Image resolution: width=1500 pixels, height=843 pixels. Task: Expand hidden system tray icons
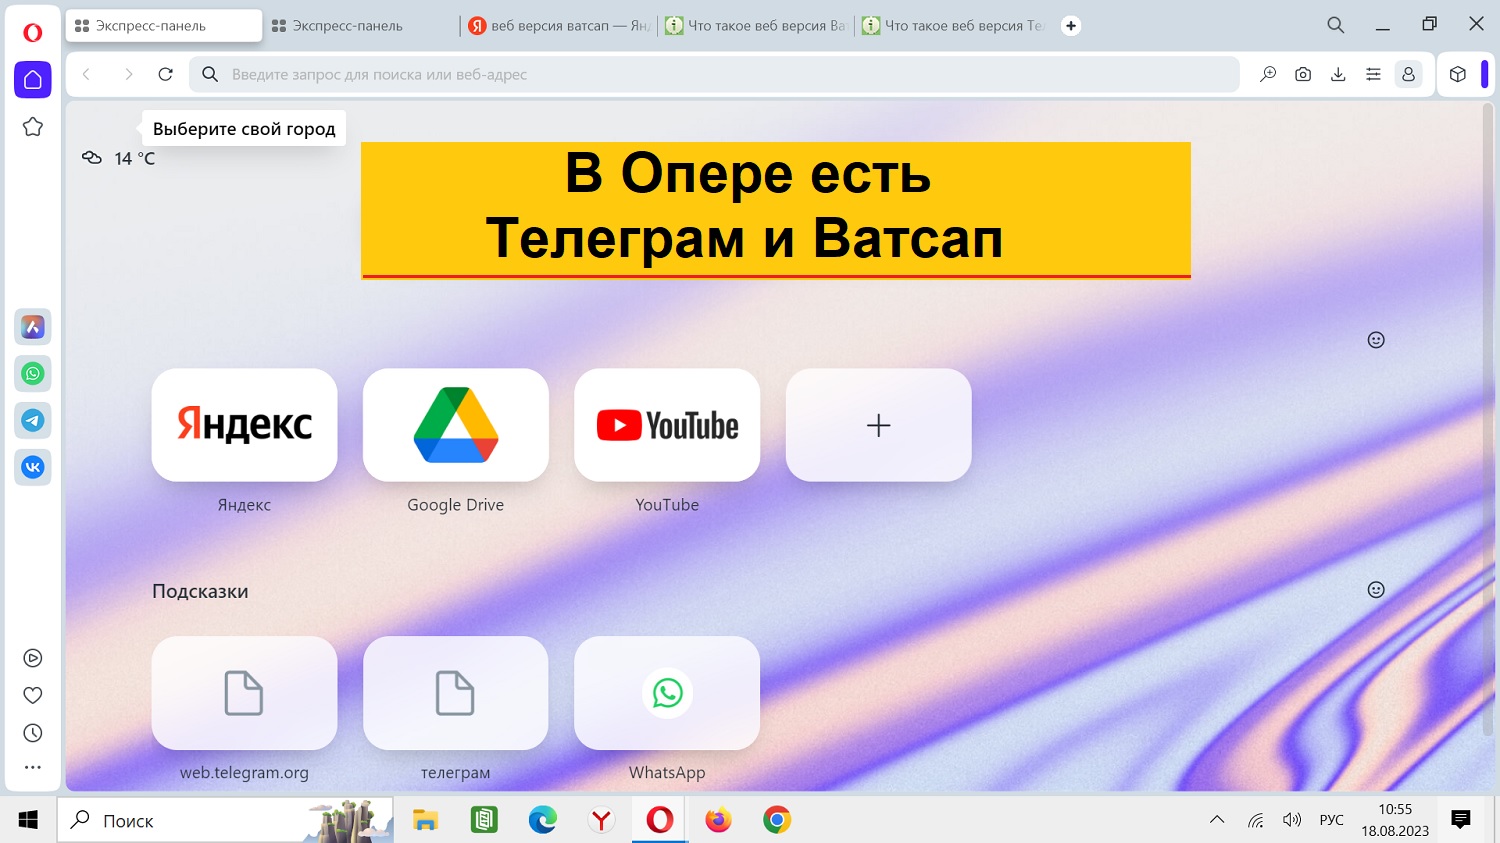tap(1217, 820)
